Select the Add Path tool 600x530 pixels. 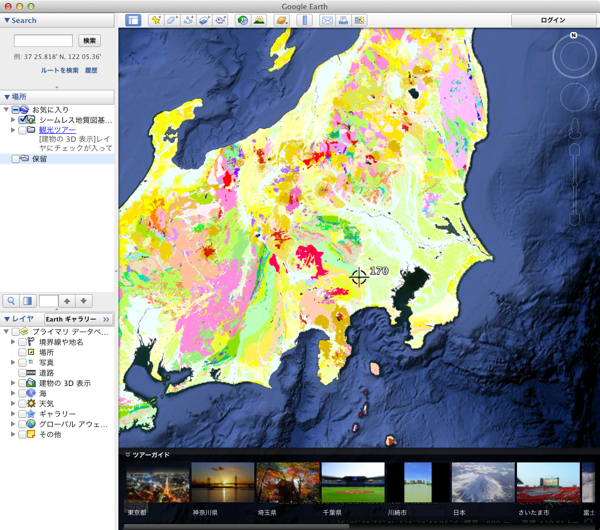pos(188,20)
